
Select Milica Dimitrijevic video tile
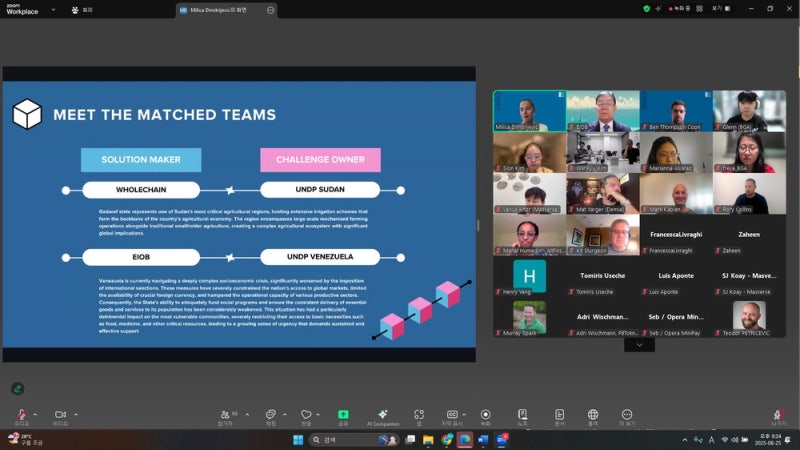(530, 111)
